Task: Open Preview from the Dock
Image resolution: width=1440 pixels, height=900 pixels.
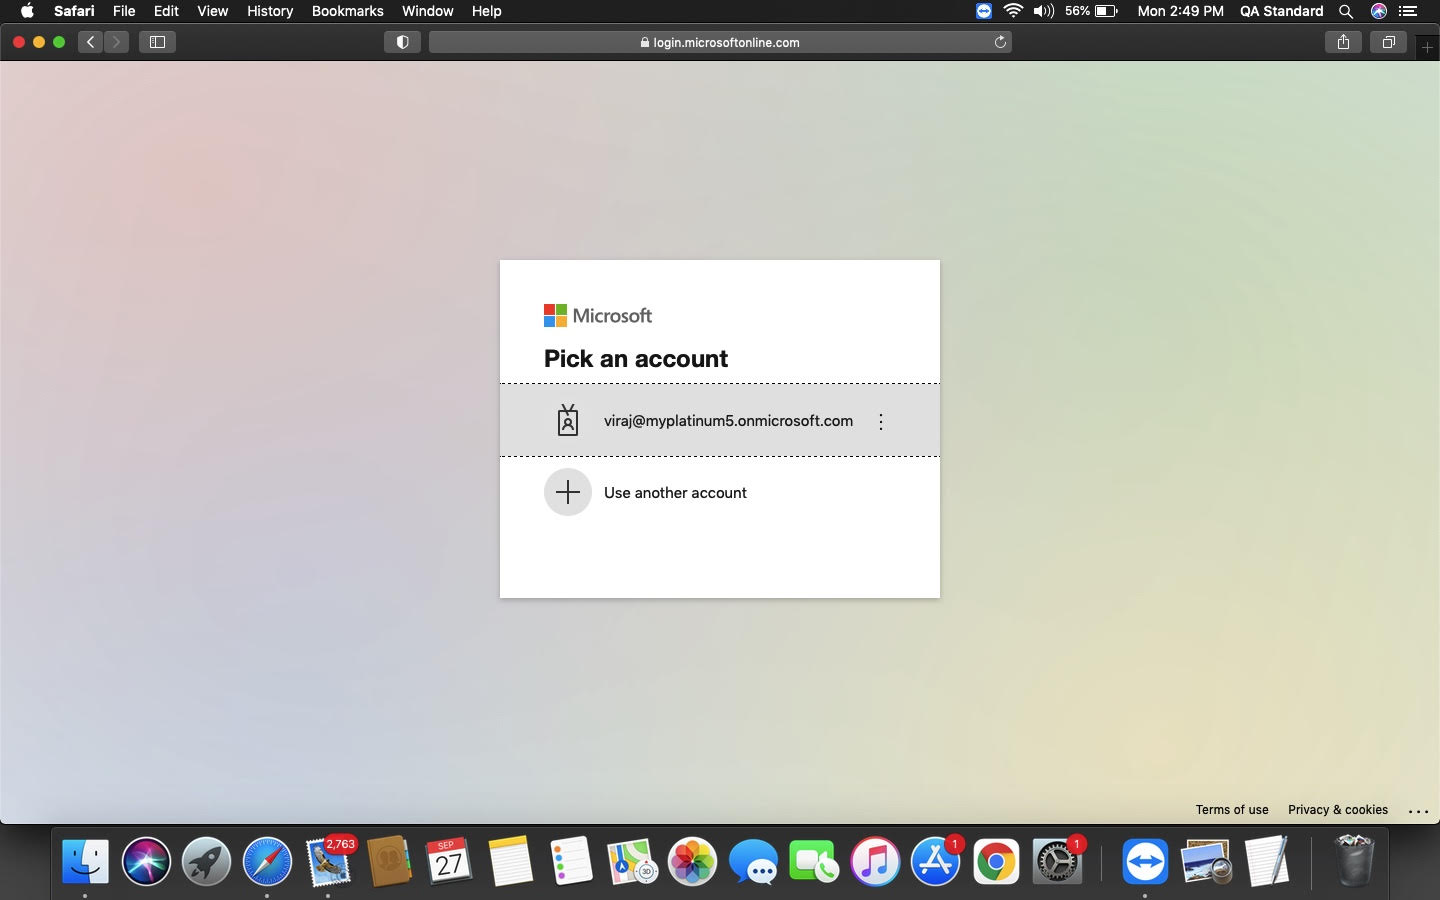Action: click(1206, 862)
